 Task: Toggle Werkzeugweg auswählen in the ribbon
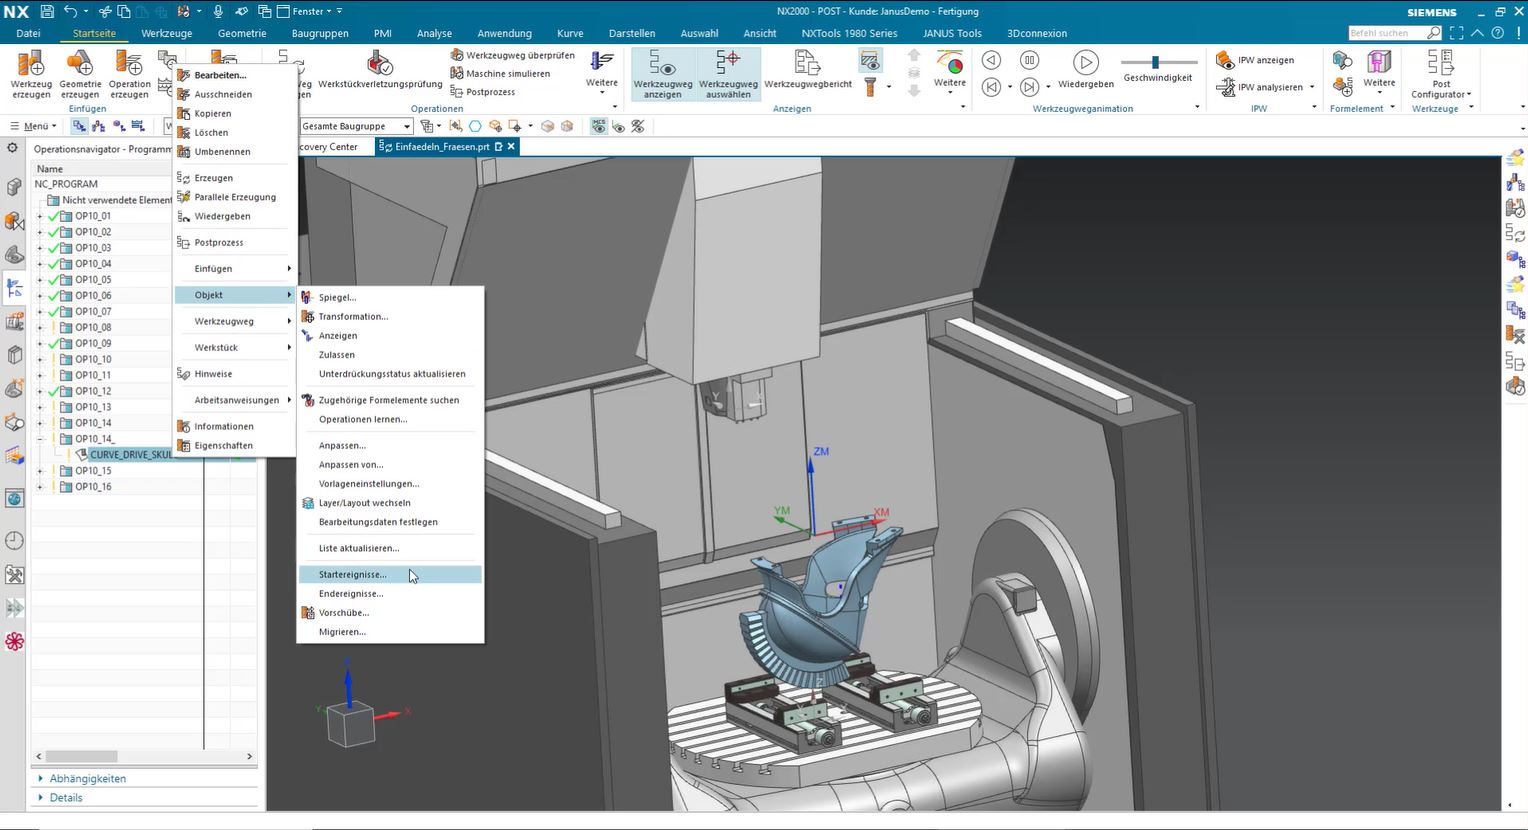pos(728,74)
